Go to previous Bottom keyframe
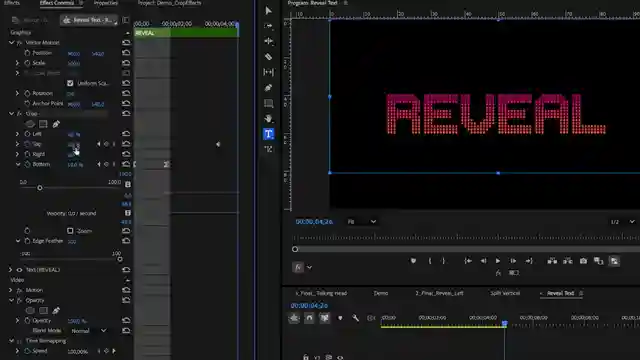Image resolution: width=640 pixels, height=360 pixels. (98, 164)
